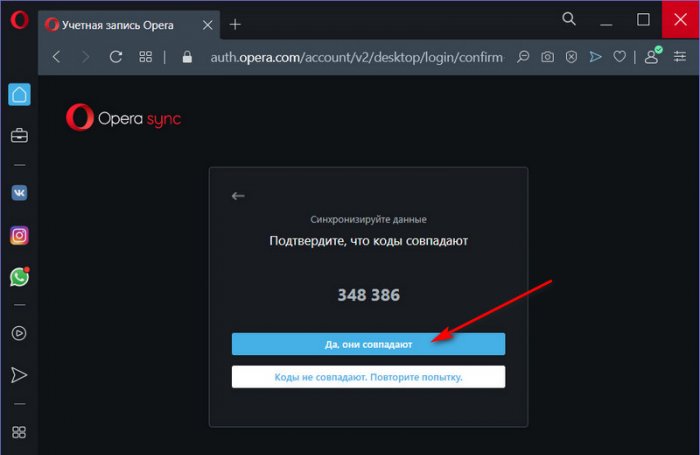
Task: Open the Opera account profile icon
Action: point(652,57)
